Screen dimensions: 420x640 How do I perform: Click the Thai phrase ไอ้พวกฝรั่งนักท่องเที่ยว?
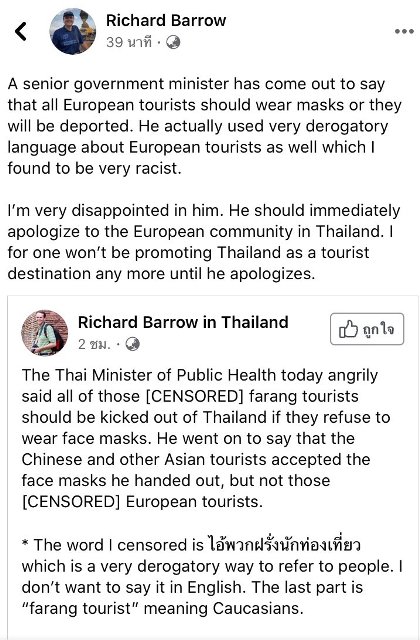tap(284, 545)
